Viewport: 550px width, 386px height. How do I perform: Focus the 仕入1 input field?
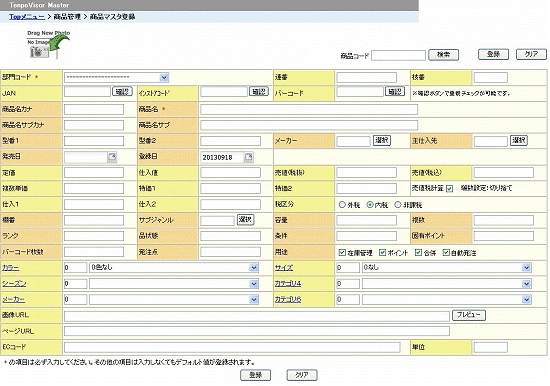94,205
